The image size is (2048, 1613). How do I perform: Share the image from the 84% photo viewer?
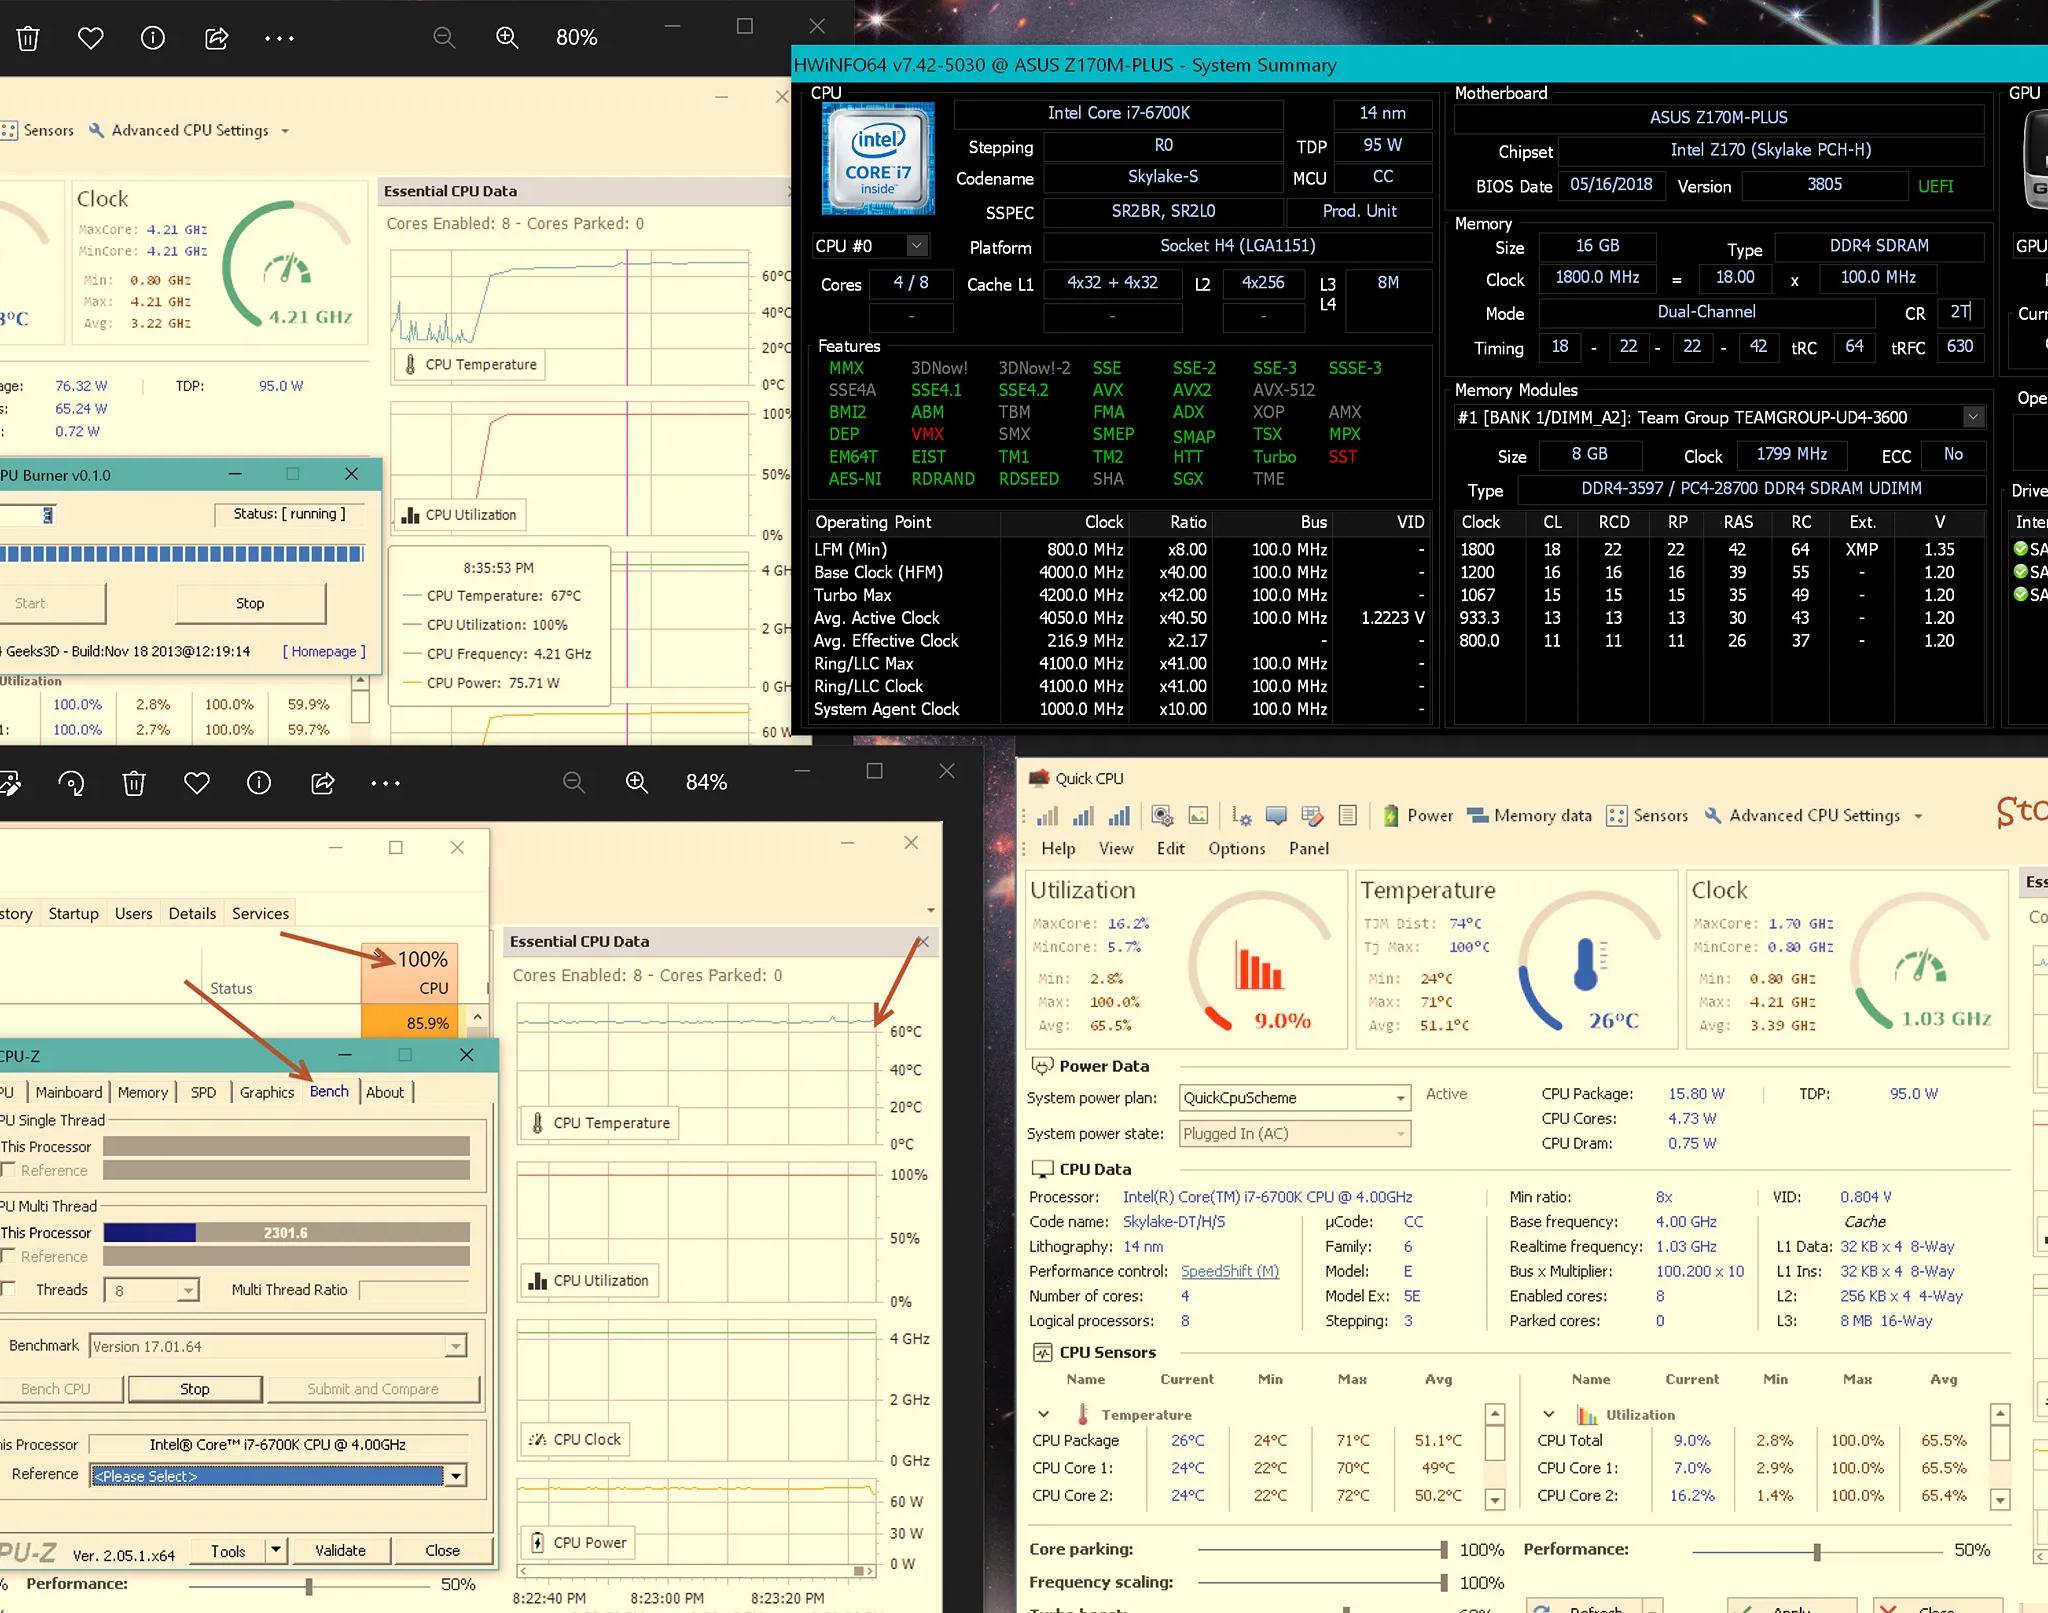pyautogui.click(x=322, y=783)
